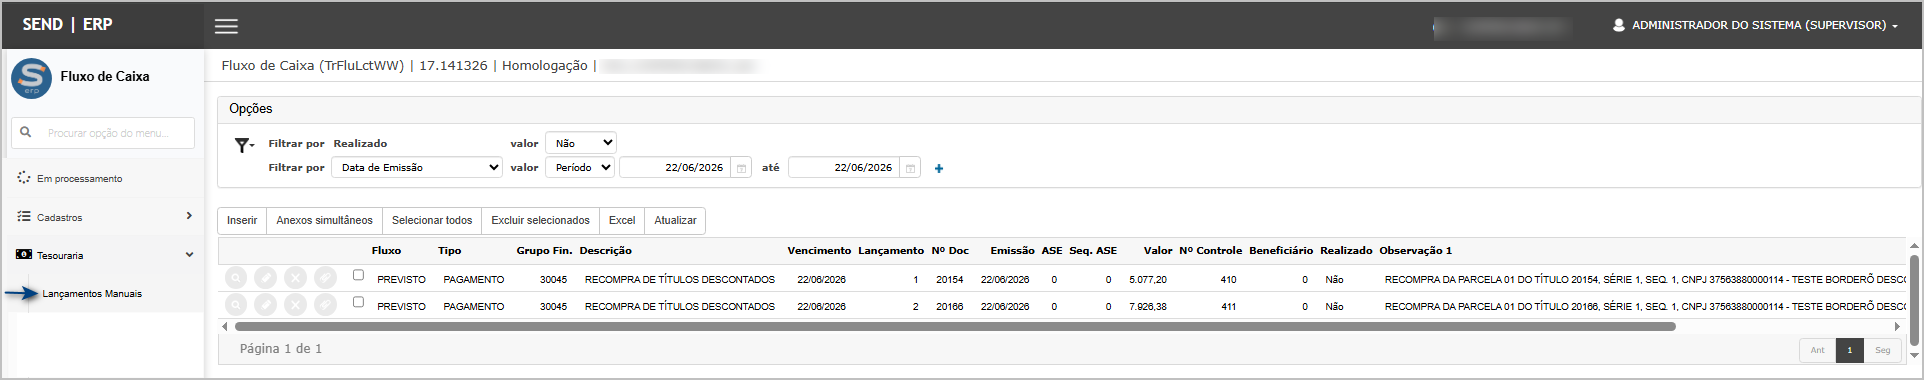Screen dimensions: 1924x380
Task: Toggle the hamburger menu in top bar
Action: pos(227,26)
